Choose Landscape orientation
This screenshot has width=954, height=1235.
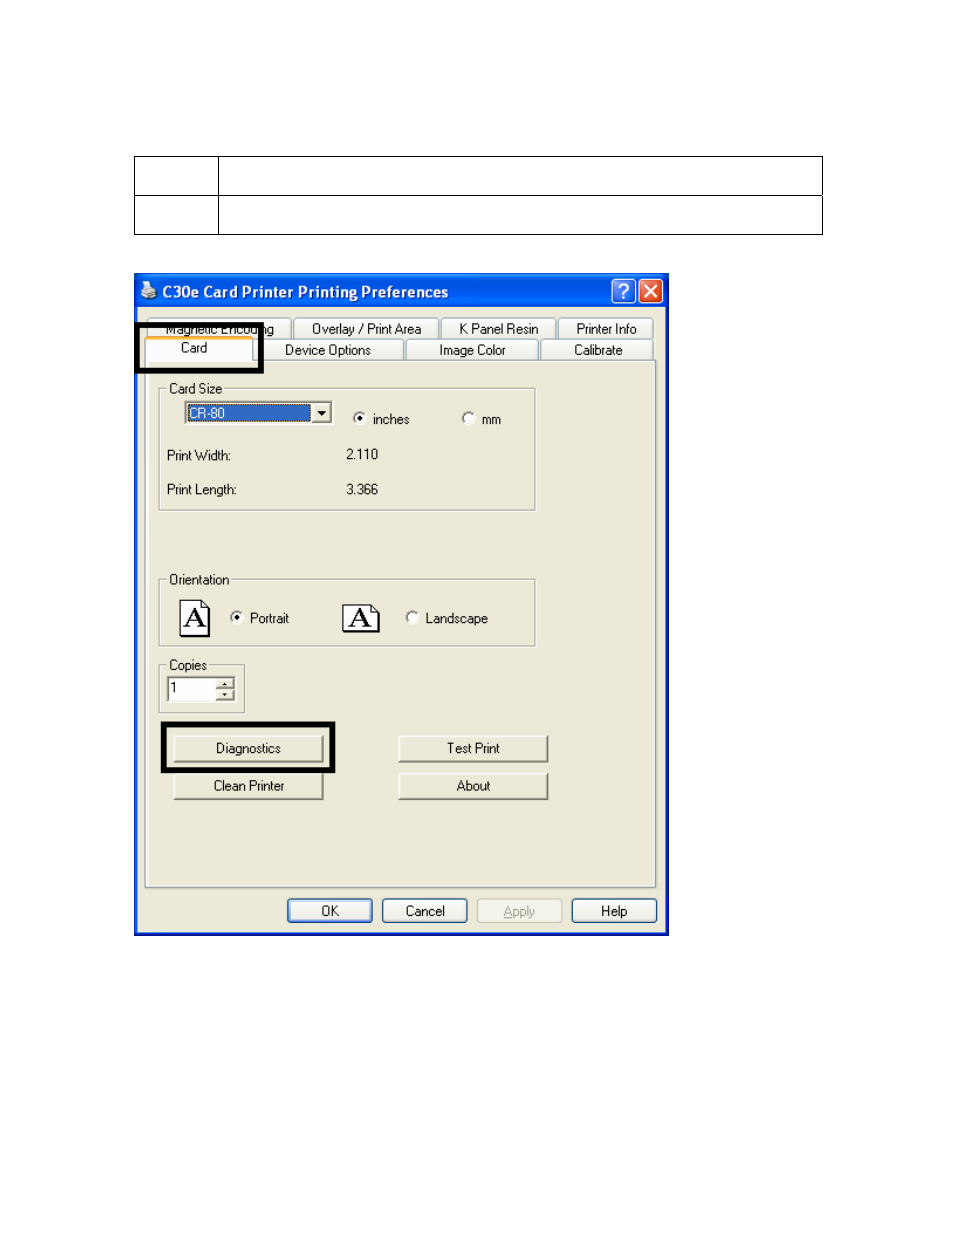tap(412, 617)
